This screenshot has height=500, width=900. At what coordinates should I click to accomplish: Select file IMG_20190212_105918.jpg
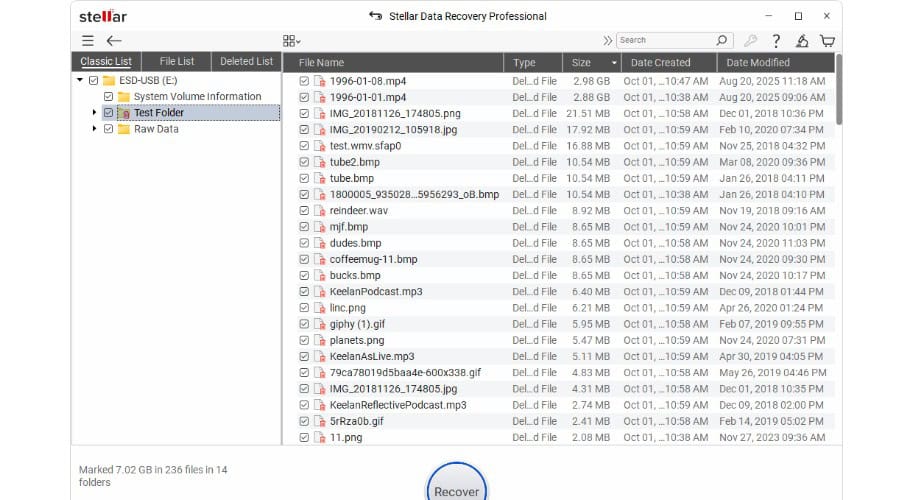point(393,130)
